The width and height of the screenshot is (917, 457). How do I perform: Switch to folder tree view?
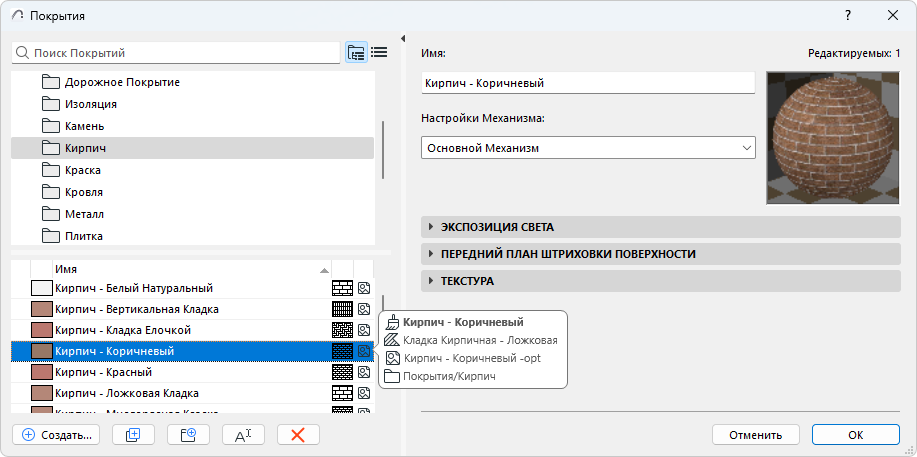(356, 53)
